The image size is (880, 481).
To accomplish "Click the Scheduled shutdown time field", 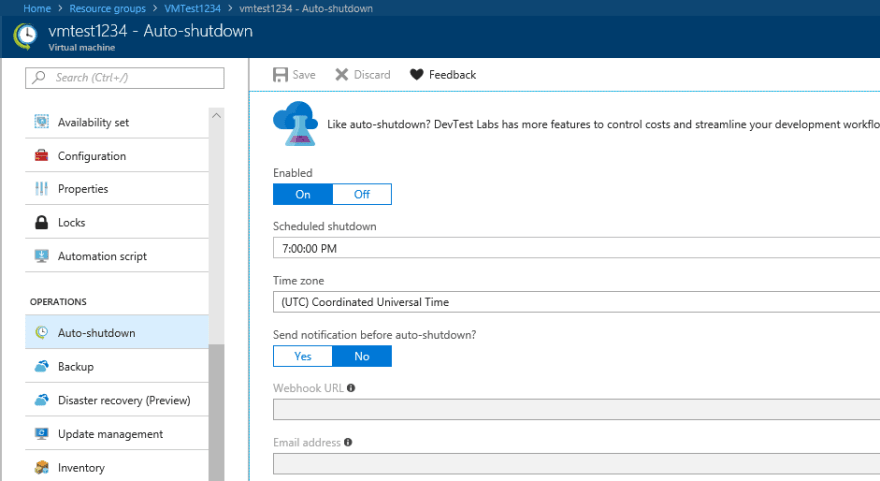I will click(576, 248).
